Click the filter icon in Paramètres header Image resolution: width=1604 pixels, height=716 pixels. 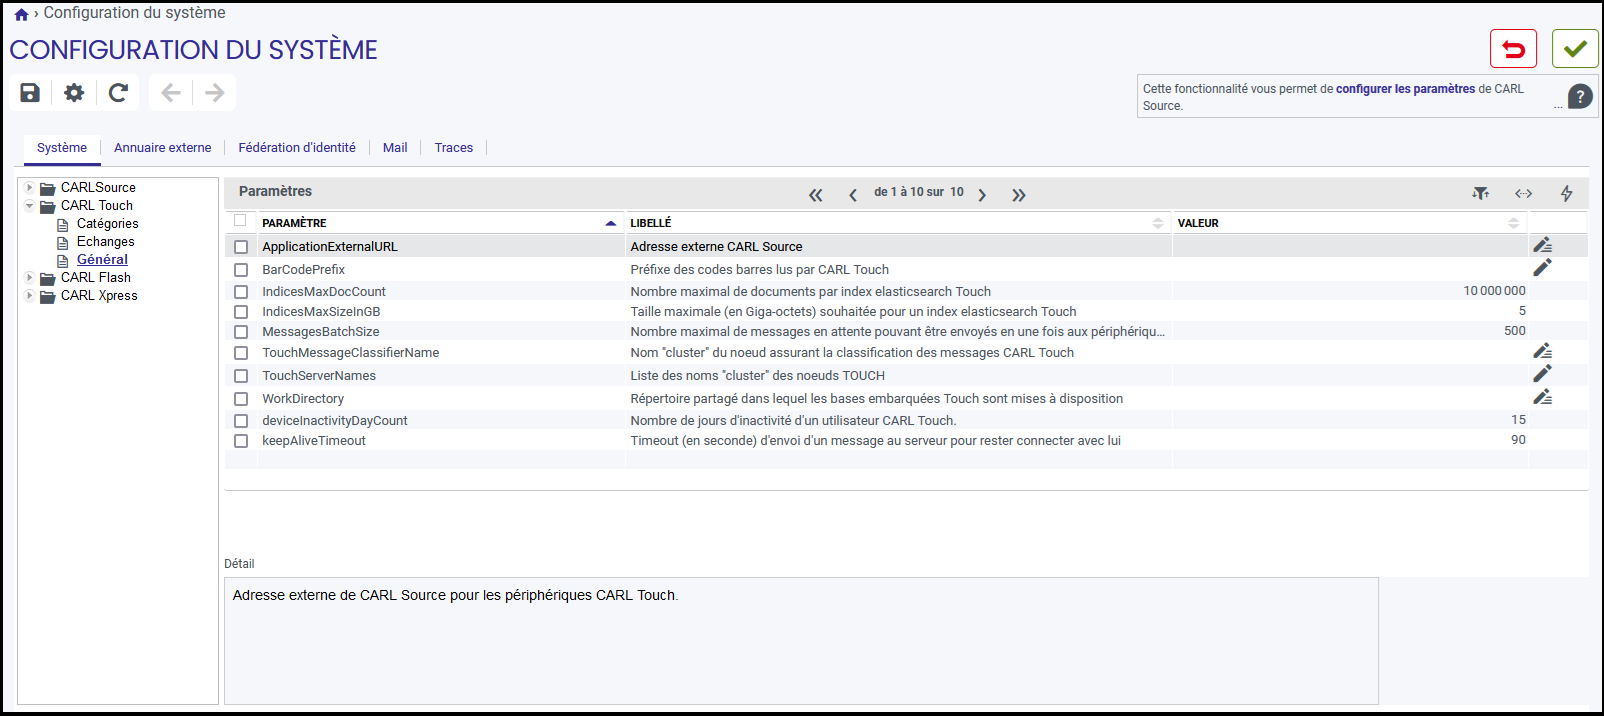pos(1481,193)
